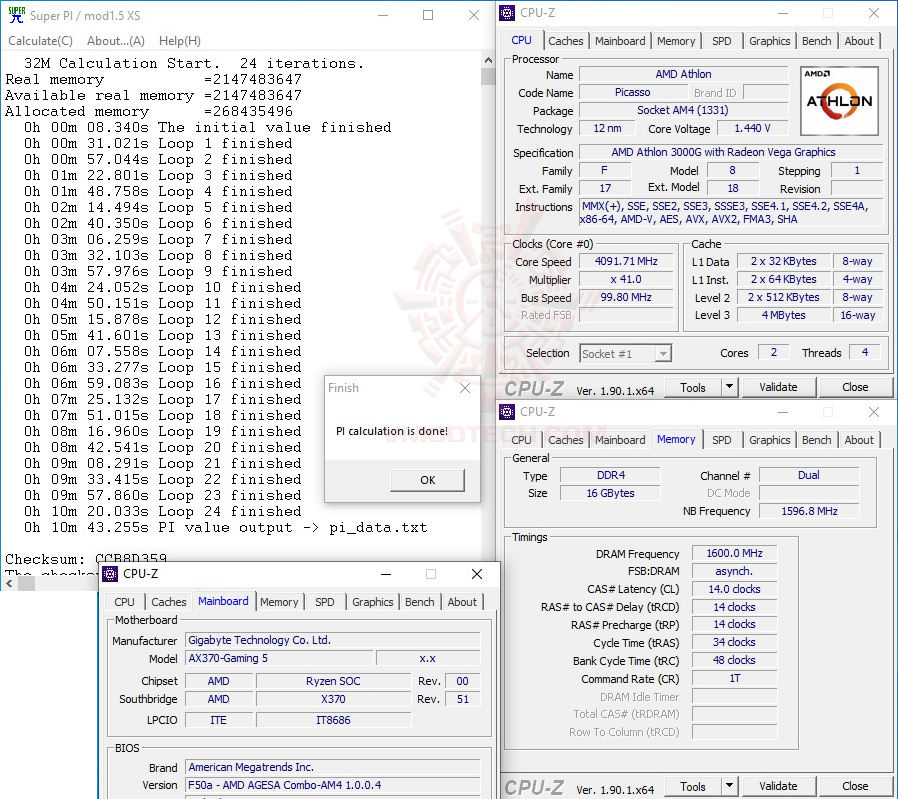This screenshot has width=898, height=799.
Task: Click Bus Speed value 99.80 MHz
Action: (625, 297)
